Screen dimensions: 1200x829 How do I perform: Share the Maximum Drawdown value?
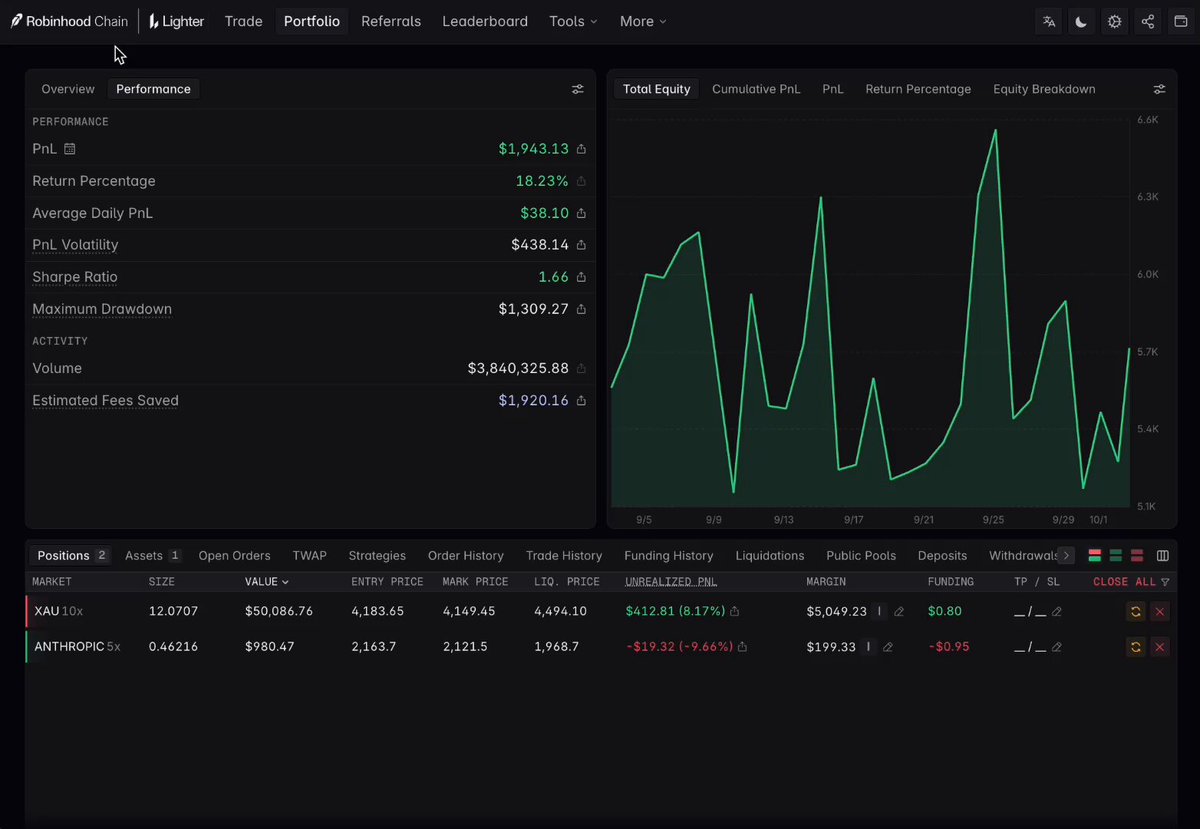click(581, 309)
